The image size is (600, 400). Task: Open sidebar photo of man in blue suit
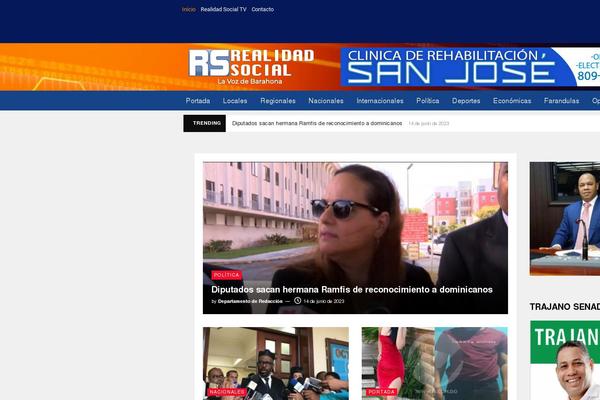565,219
